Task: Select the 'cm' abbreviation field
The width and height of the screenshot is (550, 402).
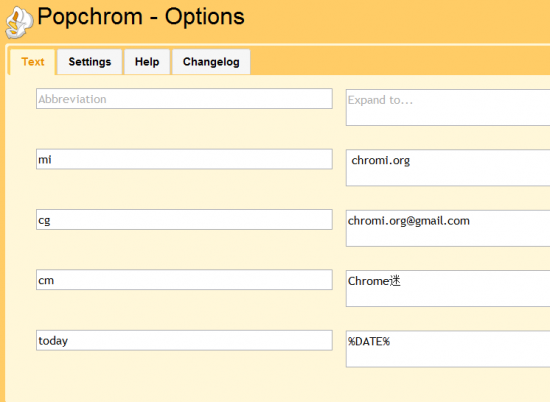Action: [184, 280]
